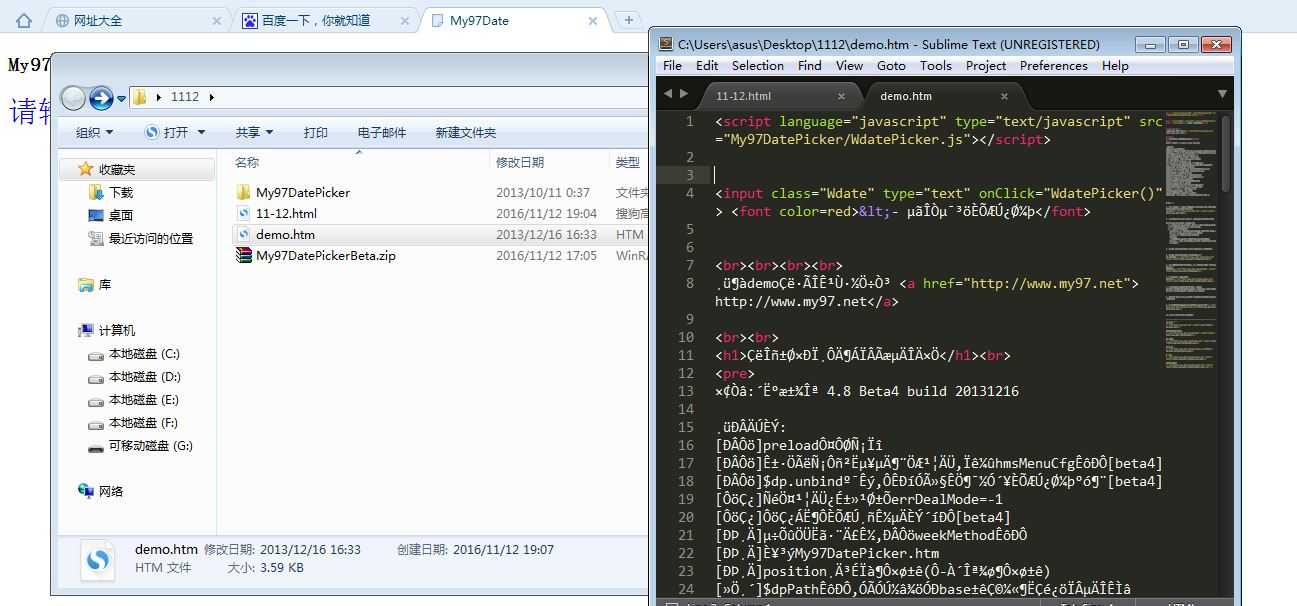Screen dimensions: 1297x606
Task: Click 电子邮件 in Explorer toolbar
Action: 382,132
